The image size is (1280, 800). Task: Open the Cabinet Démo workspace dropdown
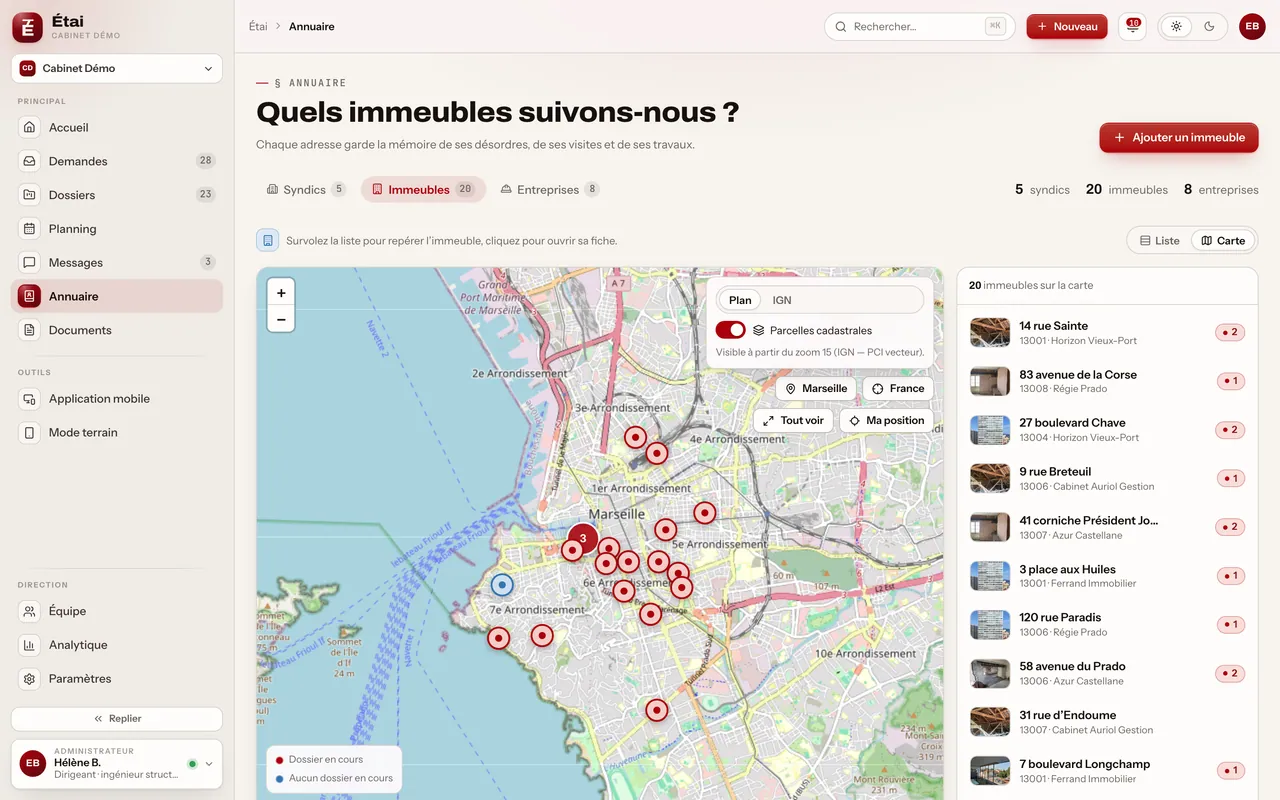[117, 68]
